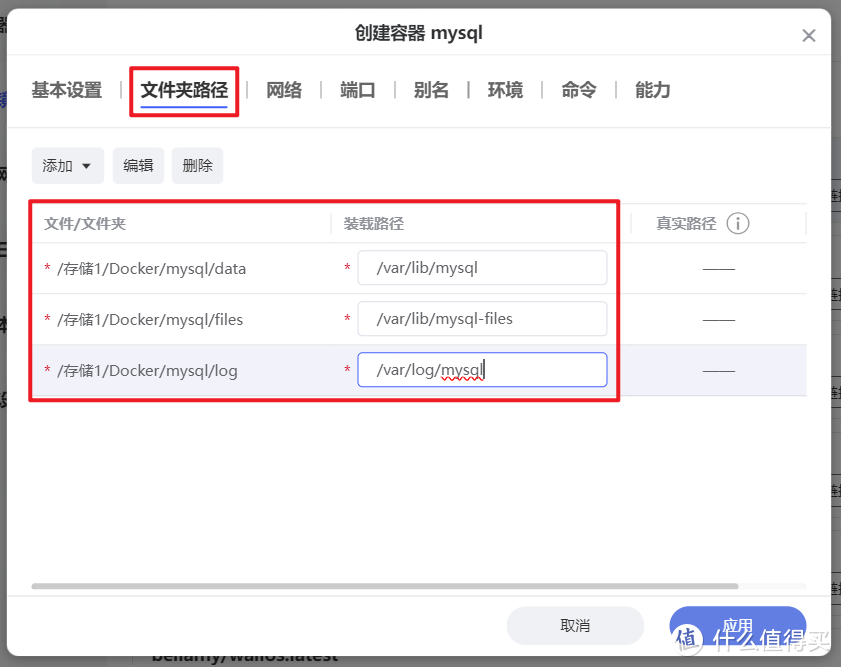
Task: Click the 应用 (Apply) button
Action: (737, 625)
